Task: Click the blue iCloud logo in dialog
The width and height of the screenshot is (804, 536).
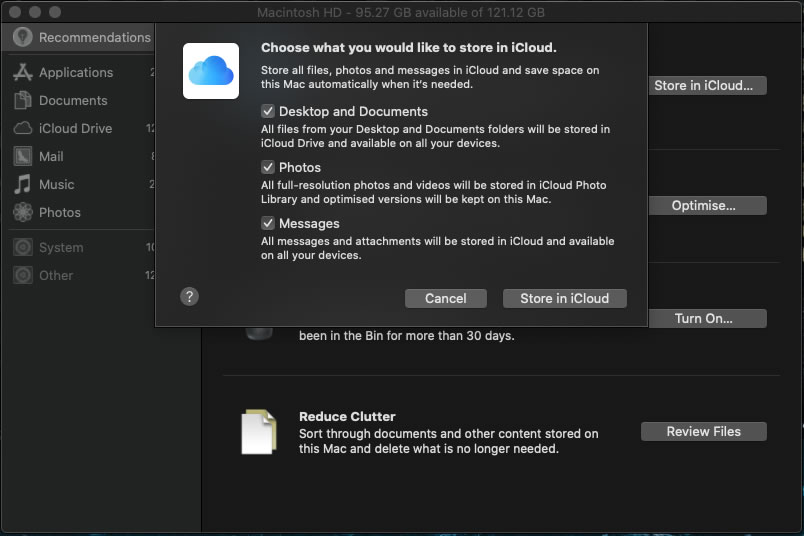Action: tap(211, 71)
